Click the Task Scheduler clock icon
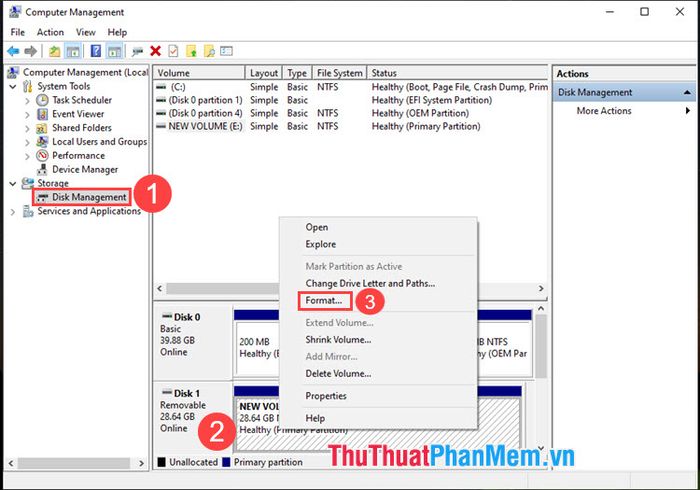The image size is (700, 490). pyautogui.click(x=42, y=100)
